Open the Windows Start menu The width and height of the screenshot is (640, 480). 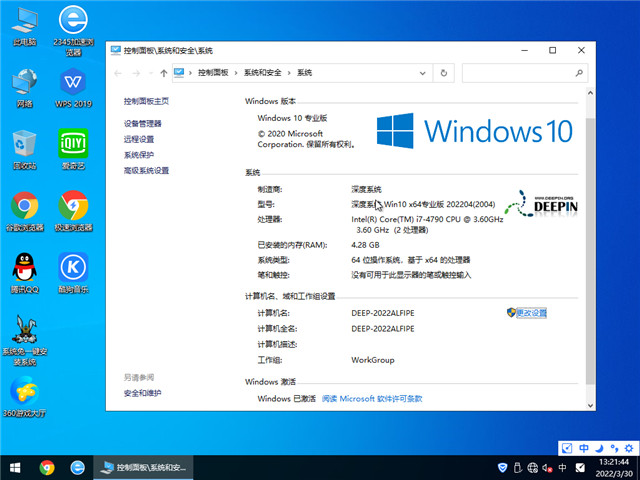point(15,467)
